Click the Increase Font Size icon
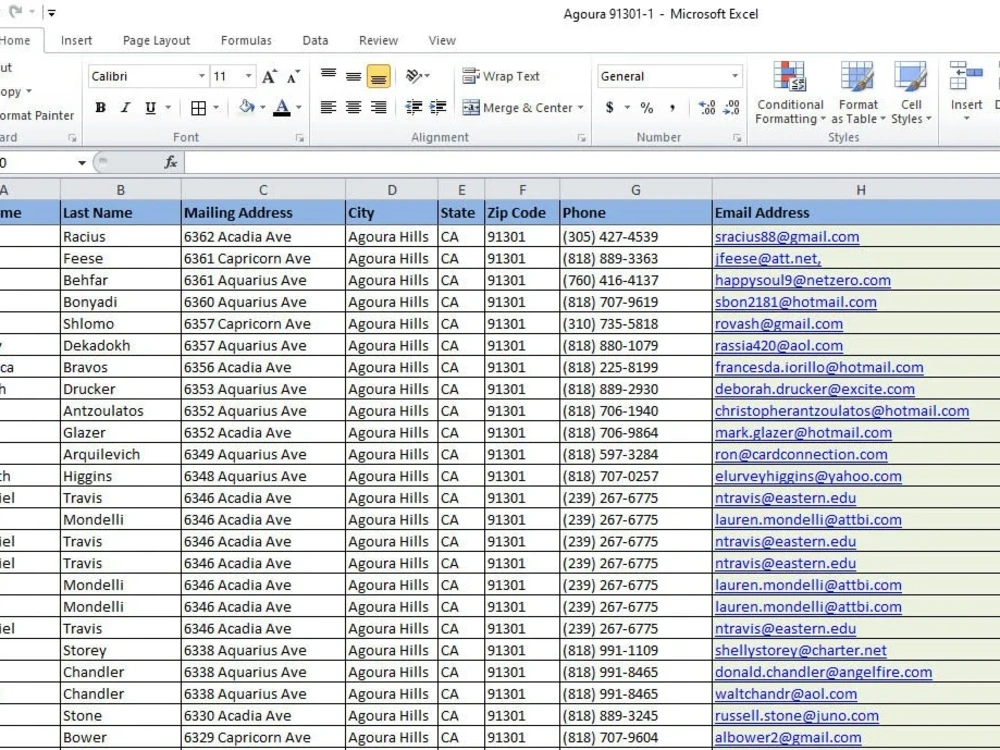1000x750 pixels. coord(268,77)
